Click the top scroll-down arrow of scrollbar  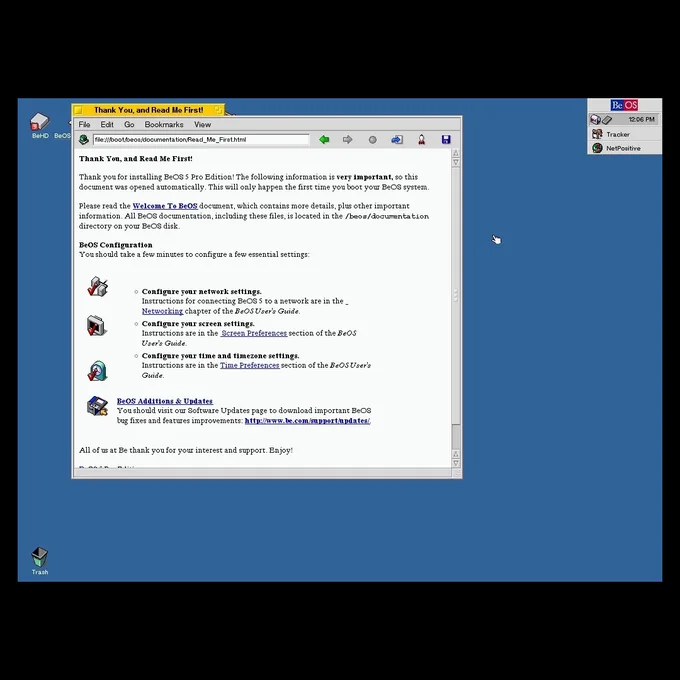pyautogui.click(x=456, y=162)
